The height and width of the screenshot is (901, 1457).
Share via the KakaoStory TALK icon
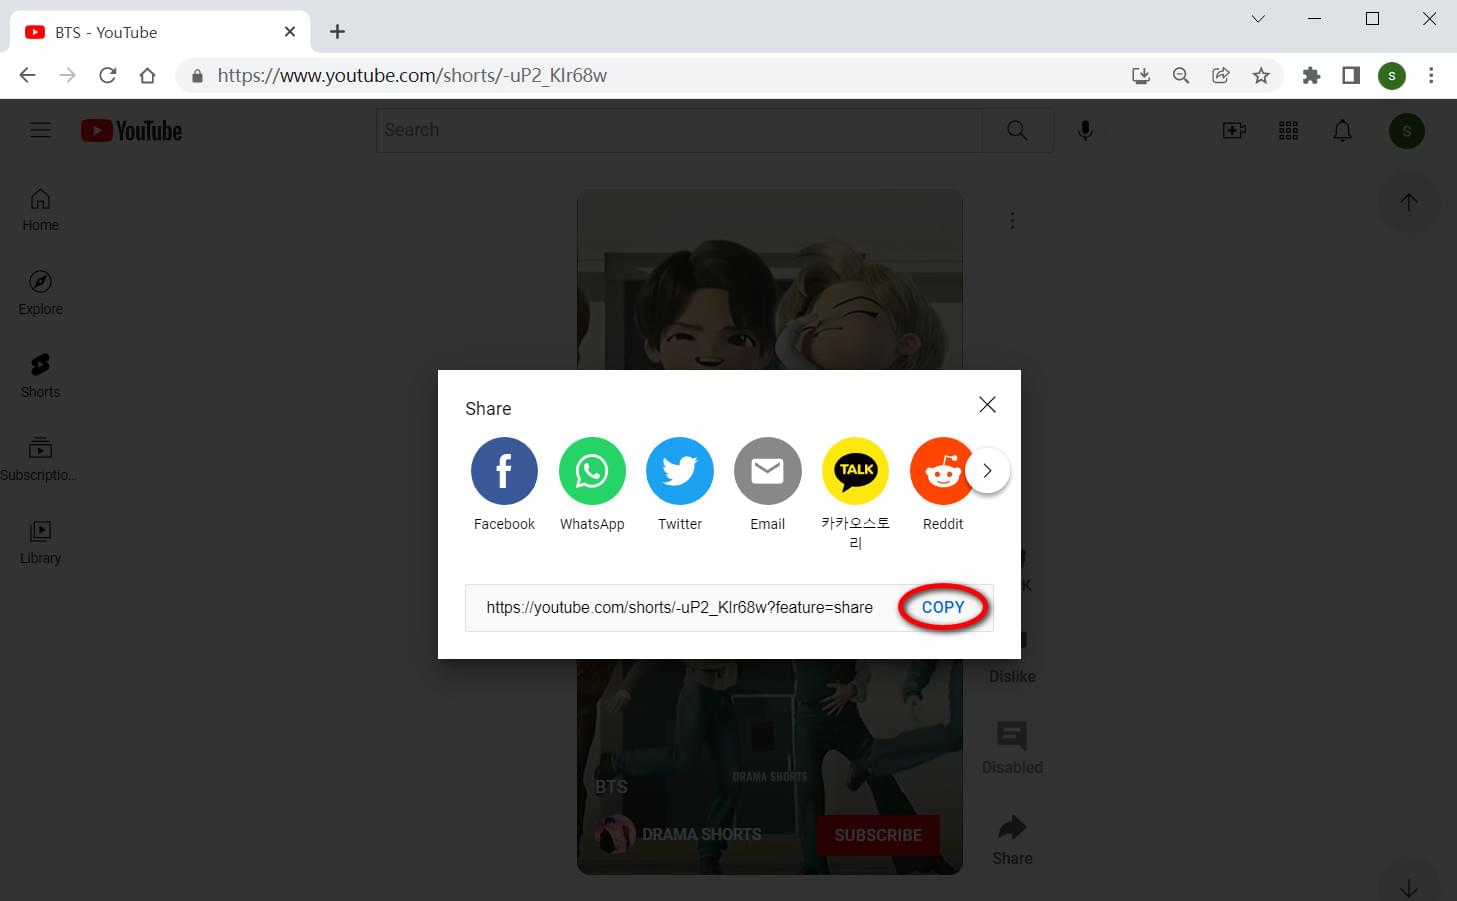(x=855, y=471)
